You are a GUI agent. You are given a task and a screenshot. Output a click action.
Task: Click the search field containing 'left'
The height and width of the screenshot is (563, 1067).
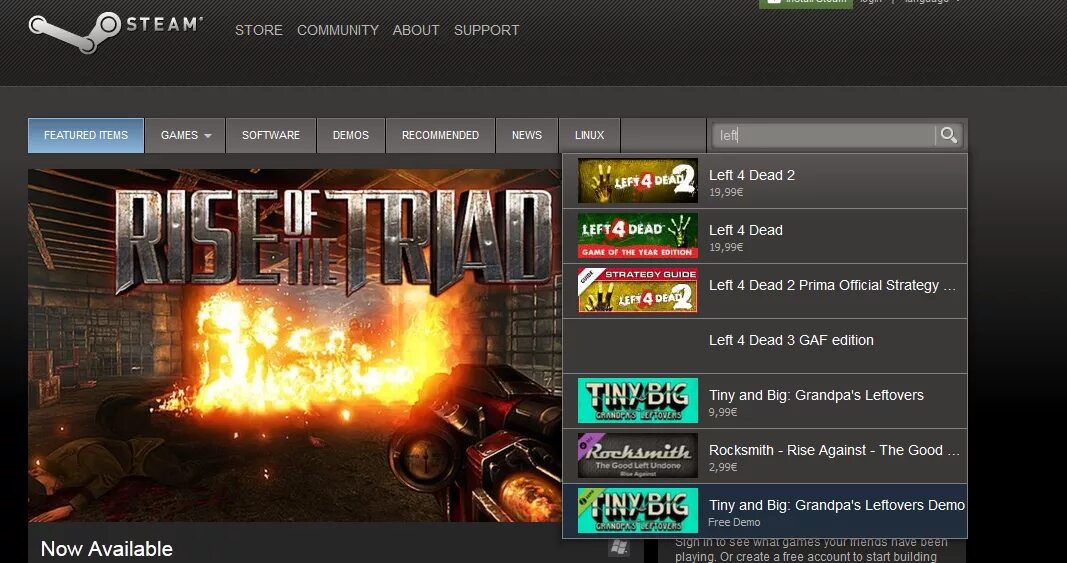point(823,135)
